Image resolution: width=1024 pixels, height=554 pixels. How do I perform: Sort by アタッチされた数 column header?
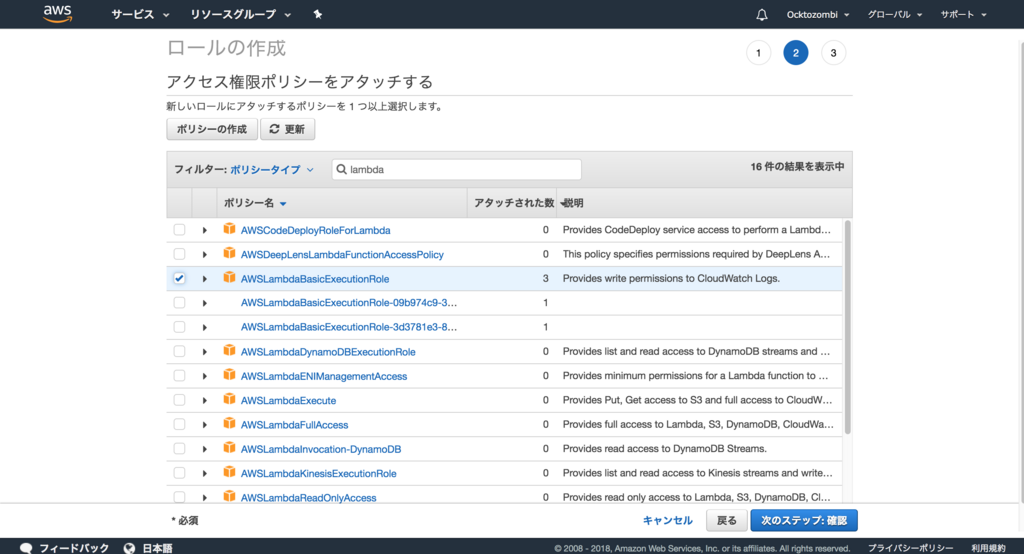coord(514,203)
